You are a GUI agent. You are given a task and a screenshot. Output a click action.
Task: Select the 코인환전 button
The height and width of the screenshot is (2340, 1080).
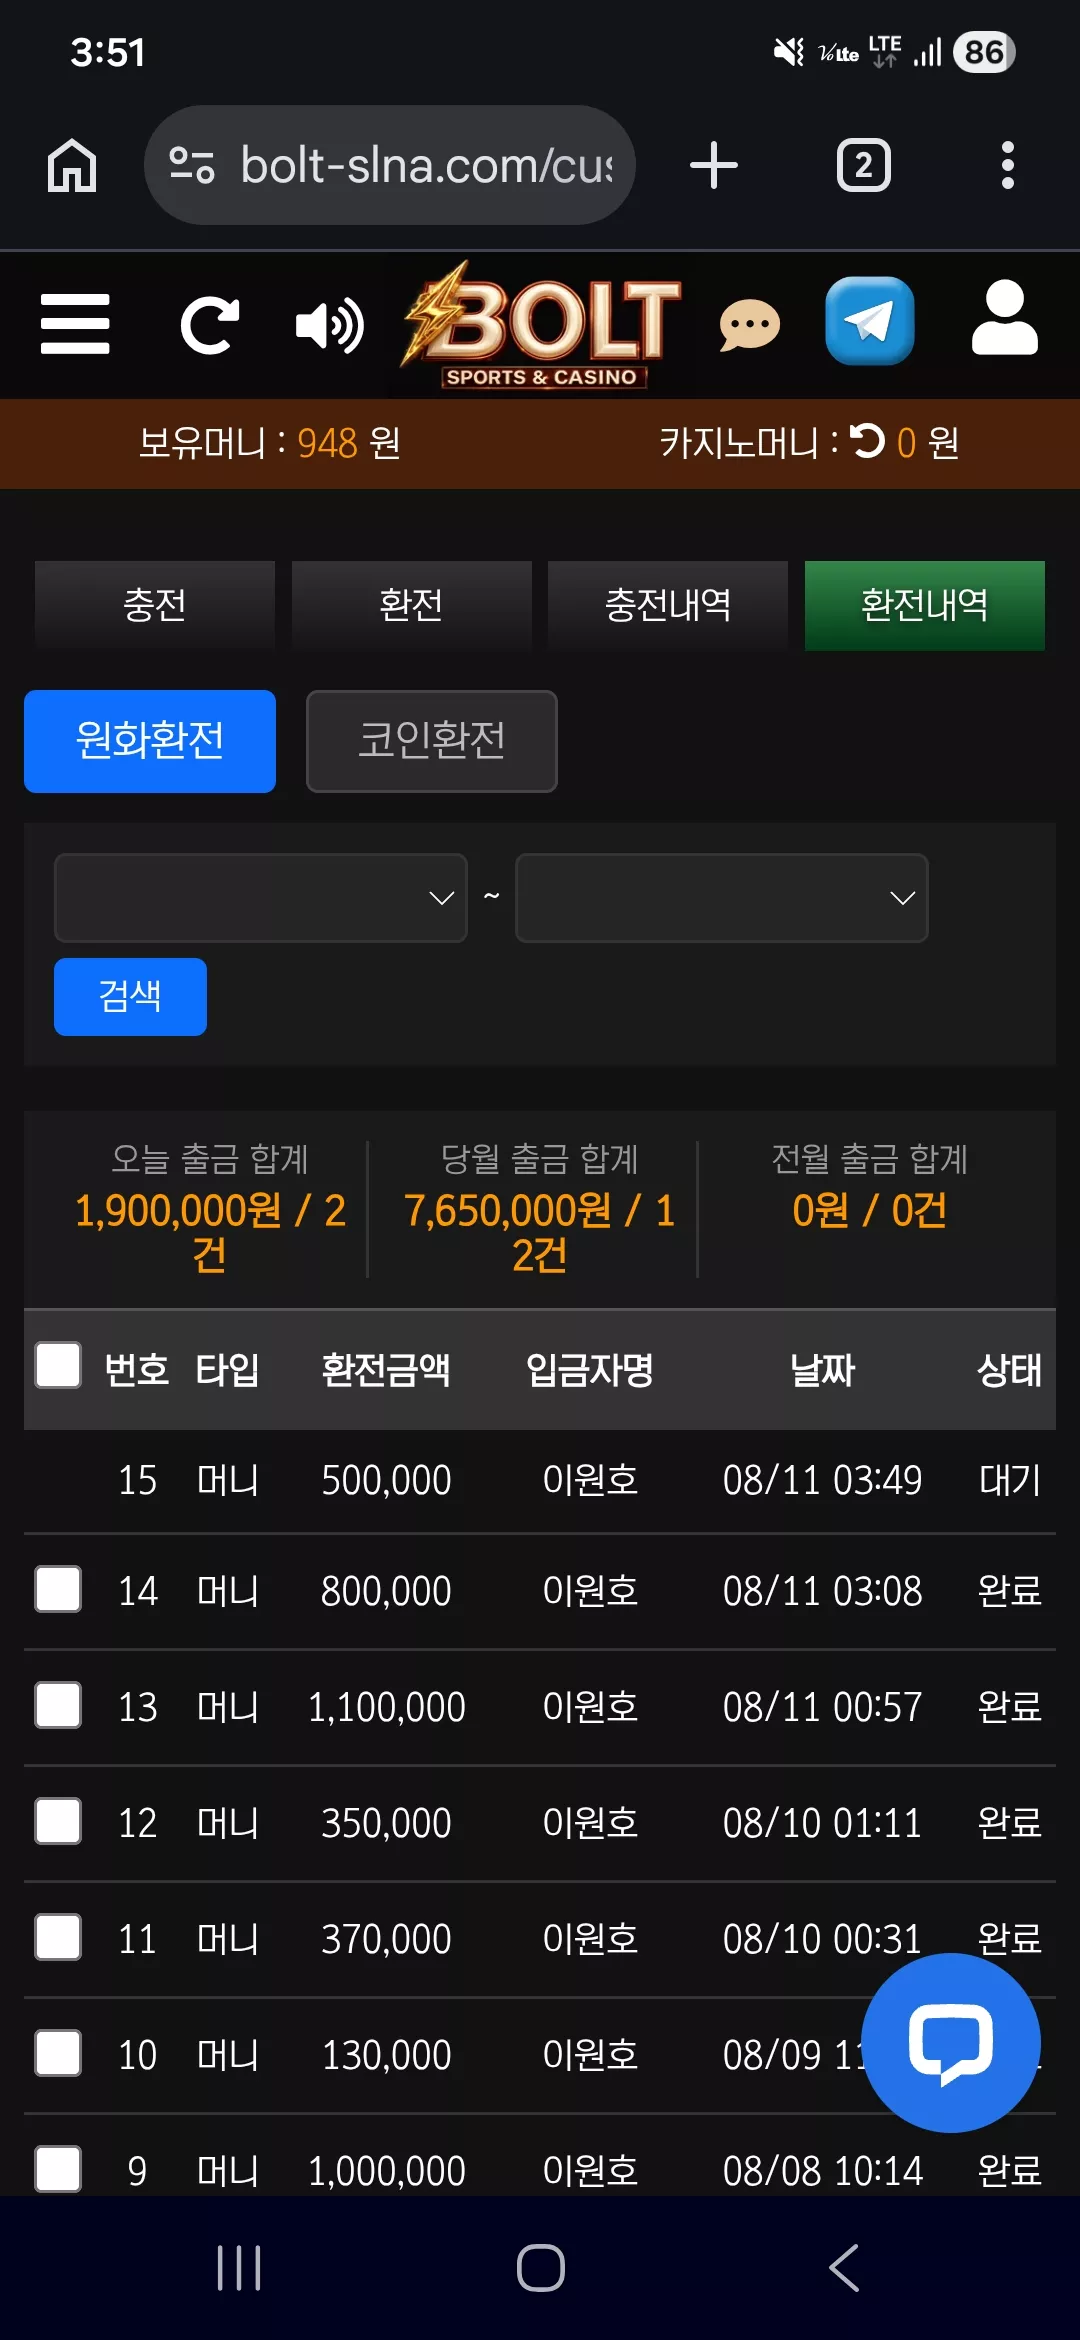[432, 741]
